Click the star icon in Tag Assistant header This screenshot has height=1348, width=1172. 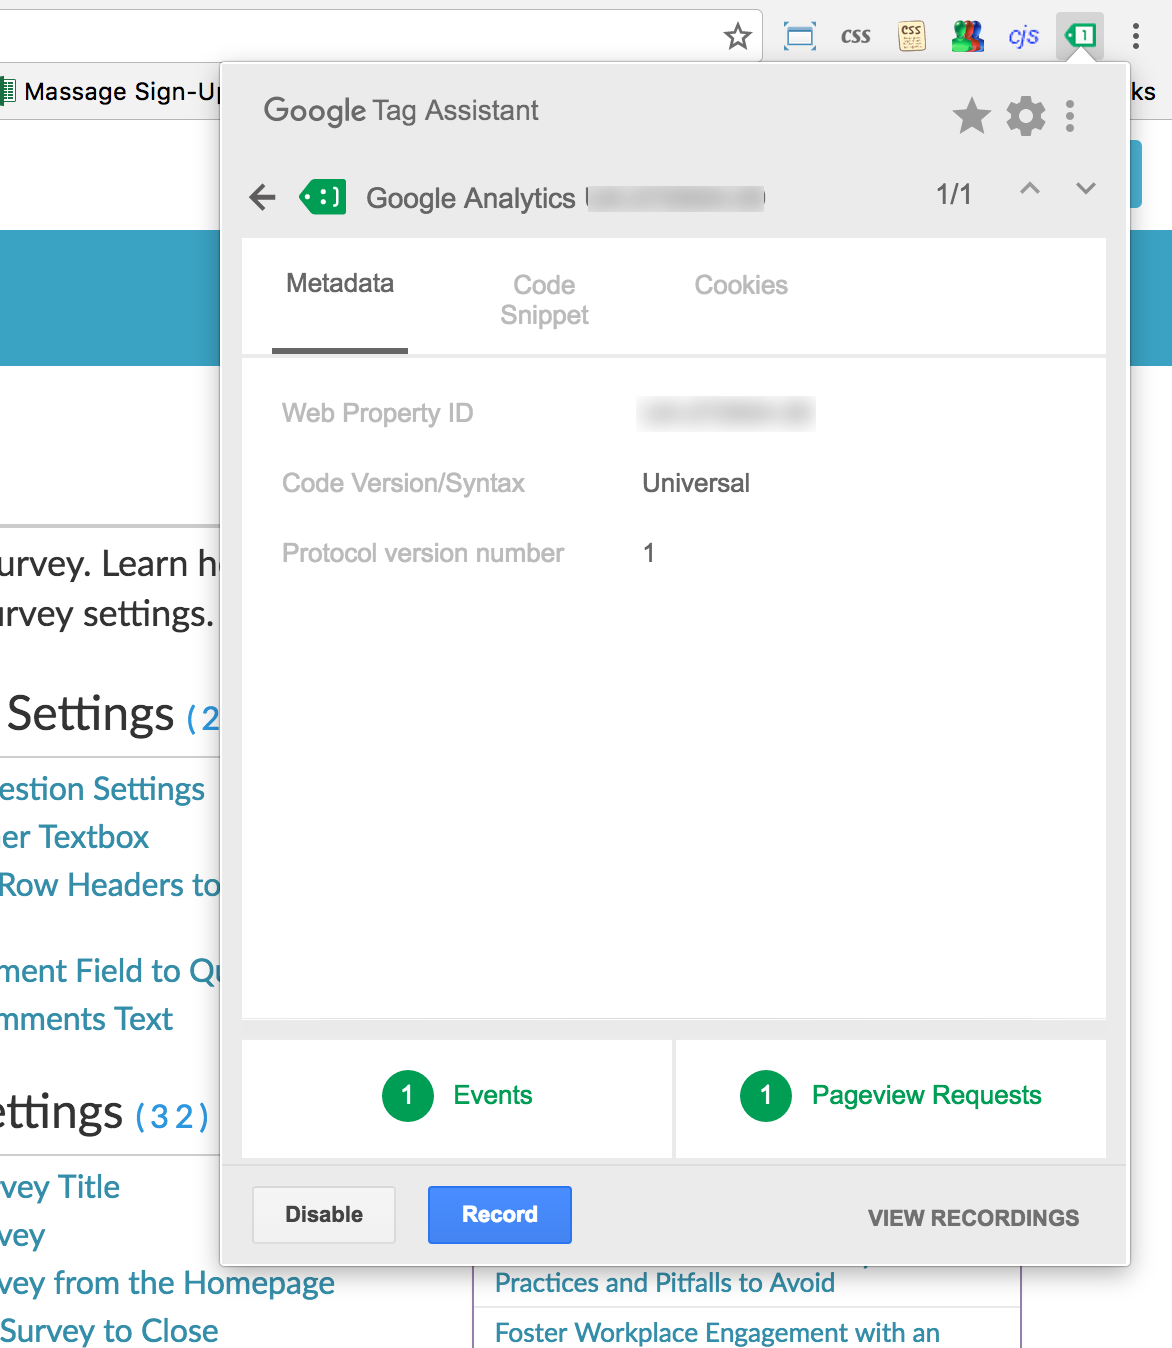click(971, 116)
